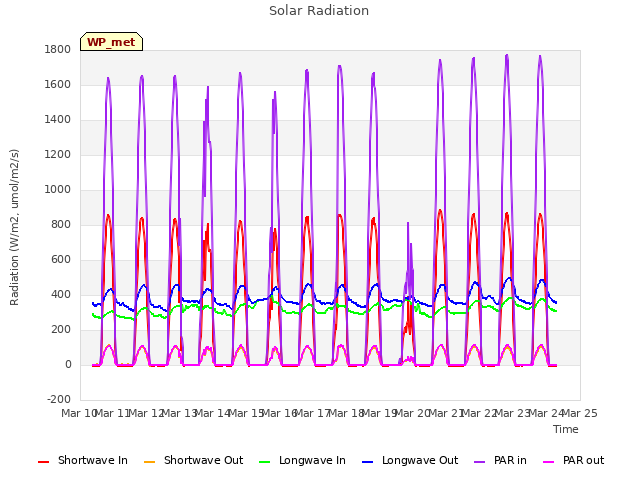Viewport: 640px width, 480px height.
Task: Toggle the PAR out legend entry
Action: click(x=573, y=460)
